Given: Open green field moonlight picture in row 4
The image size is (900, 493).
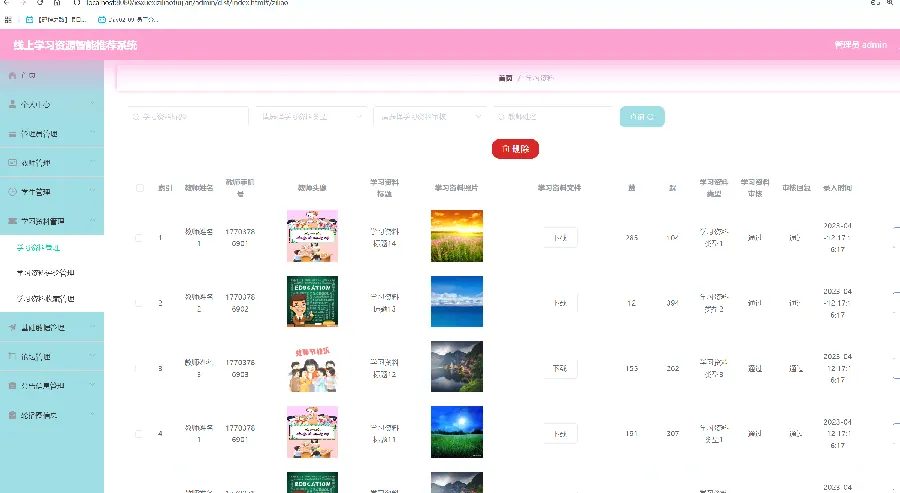Looking at the screenshot, I should [457, 432].
